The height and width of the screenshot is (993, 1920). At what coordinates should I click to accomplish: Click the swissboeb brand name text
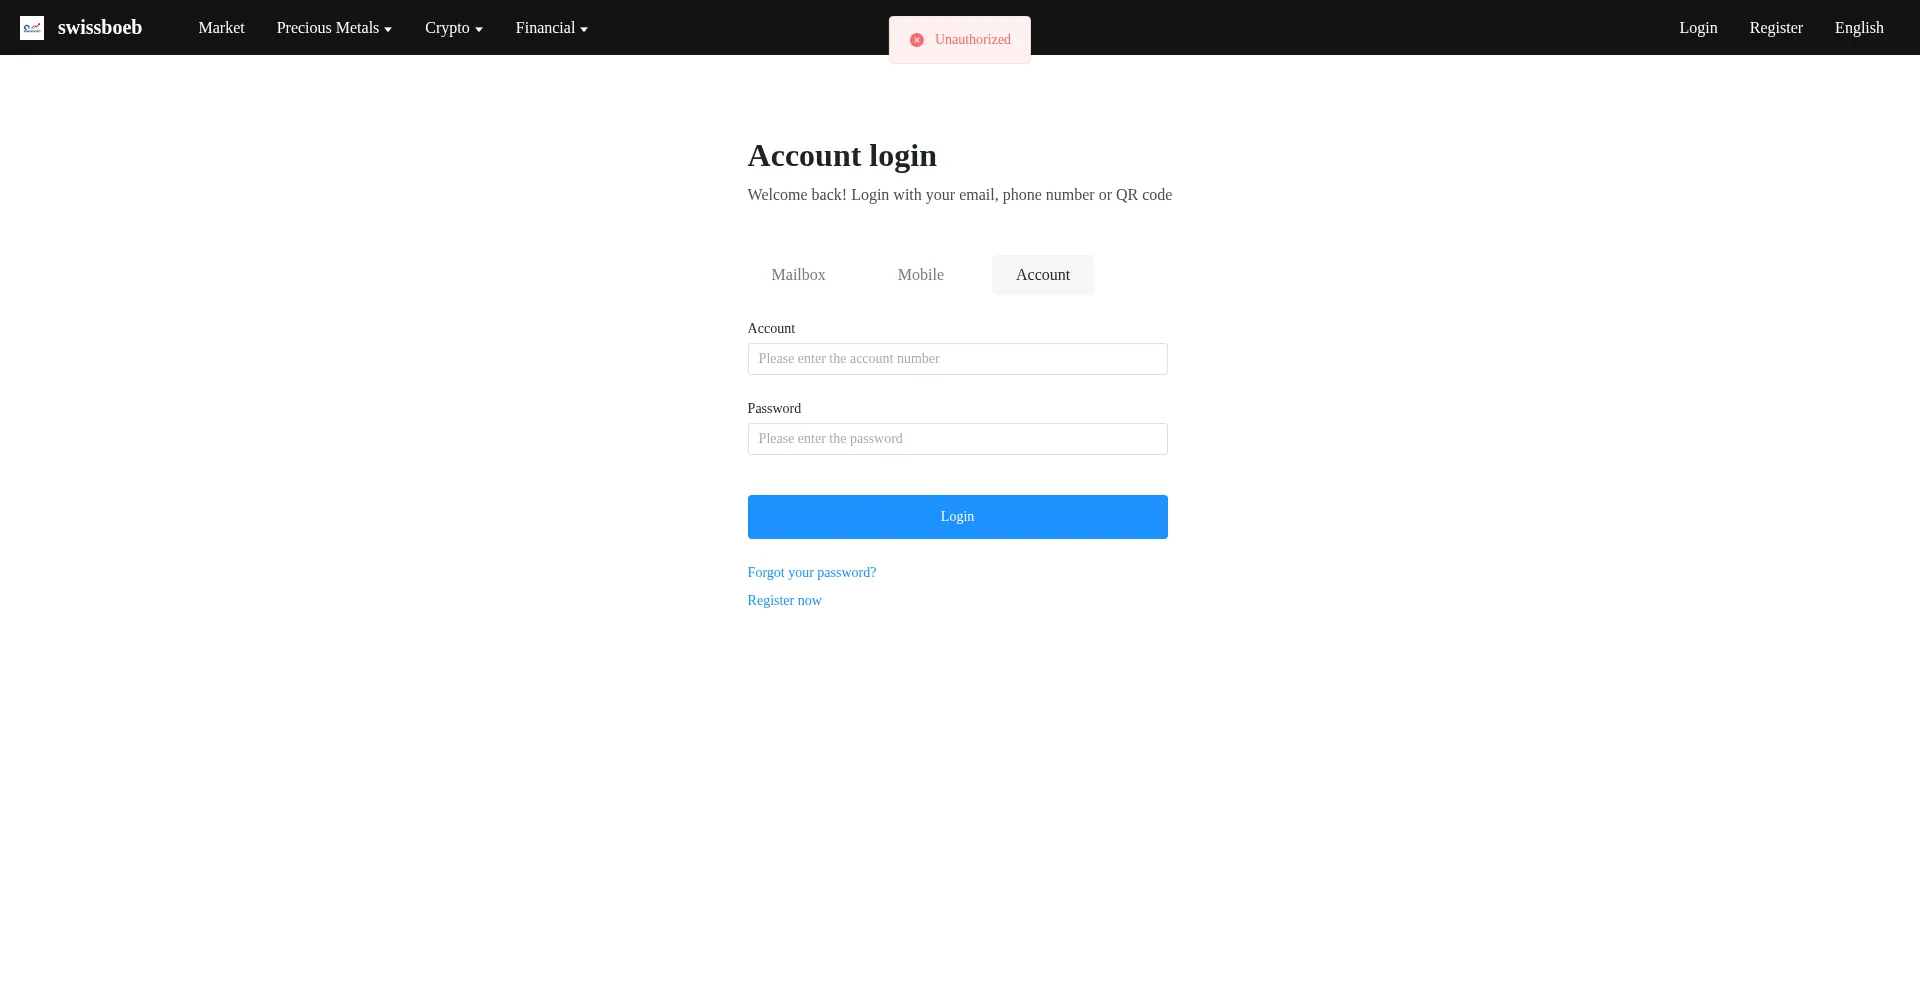click(100, 28)
